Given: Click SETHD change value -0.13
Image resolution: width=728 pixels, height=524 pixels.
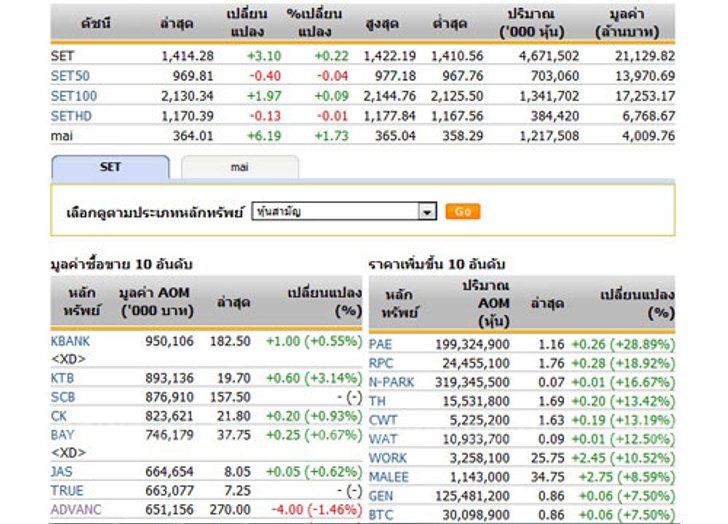Looking at the screenshot, I should [x=265, y=116].
